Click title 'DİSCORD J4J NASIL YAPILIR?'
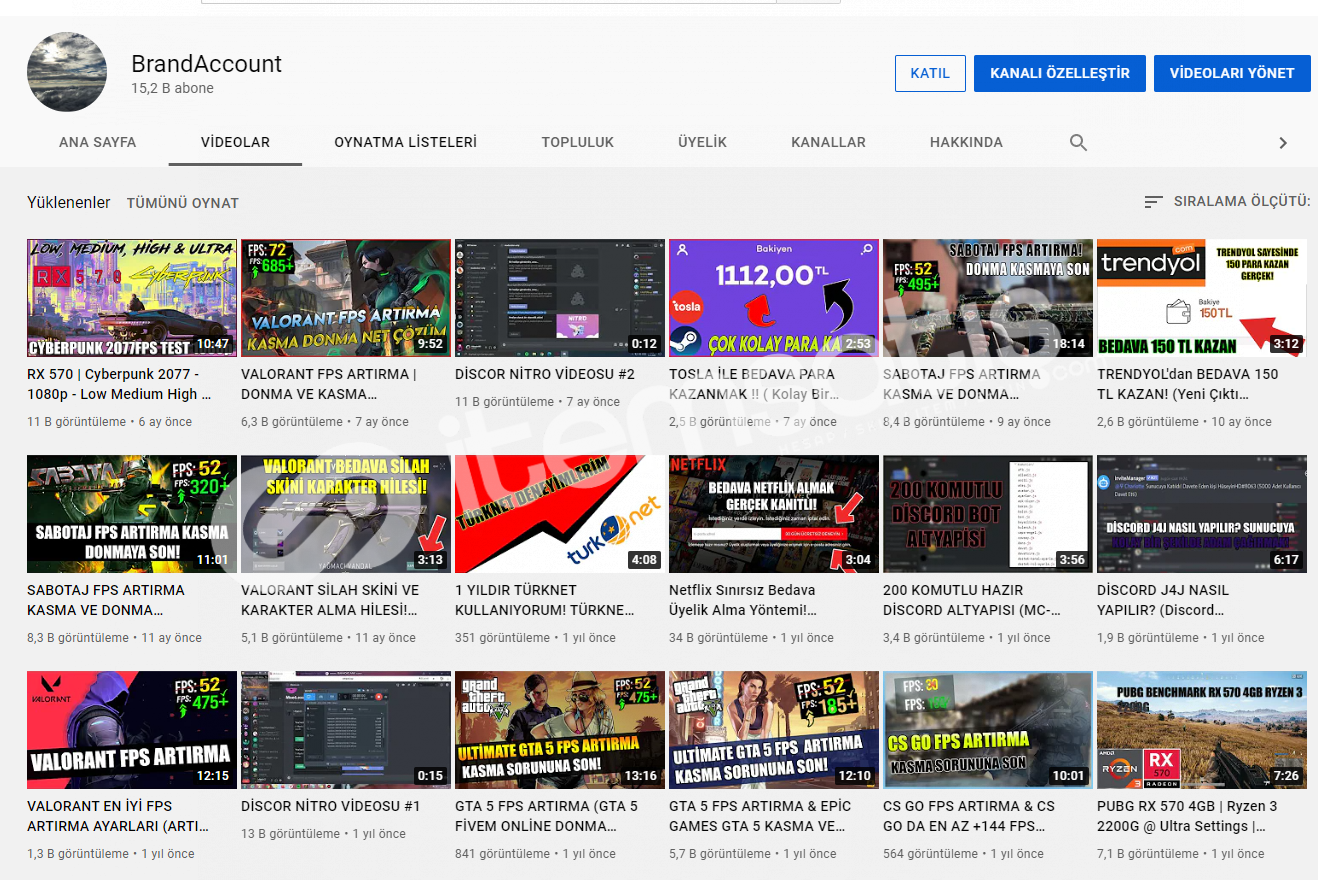This screenshot has height=880, width=1318. click(x=1163, y=600)
